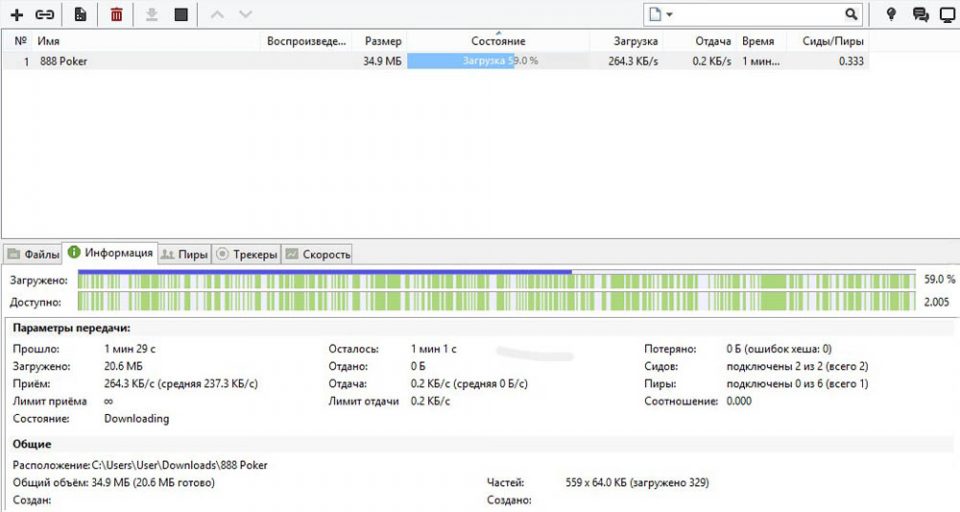Select the 888 Poker torrent row
Image resolution: width=960 pixels, height=512 pixels.
tap(435, 61)
